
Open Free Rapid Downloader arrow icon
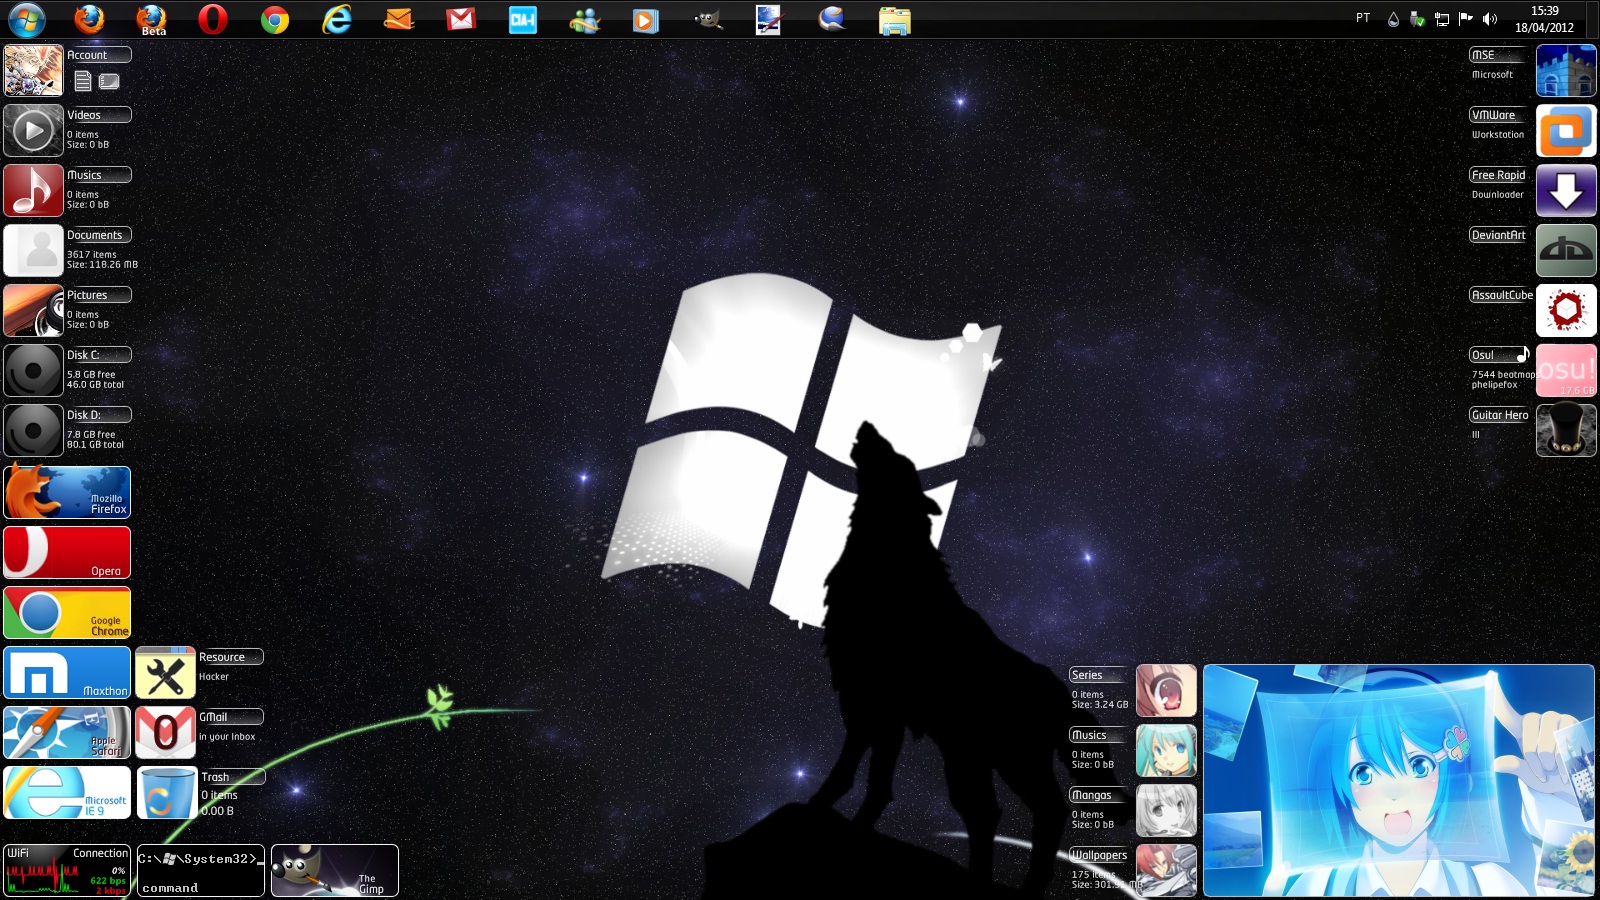(x=1566, y=190)
